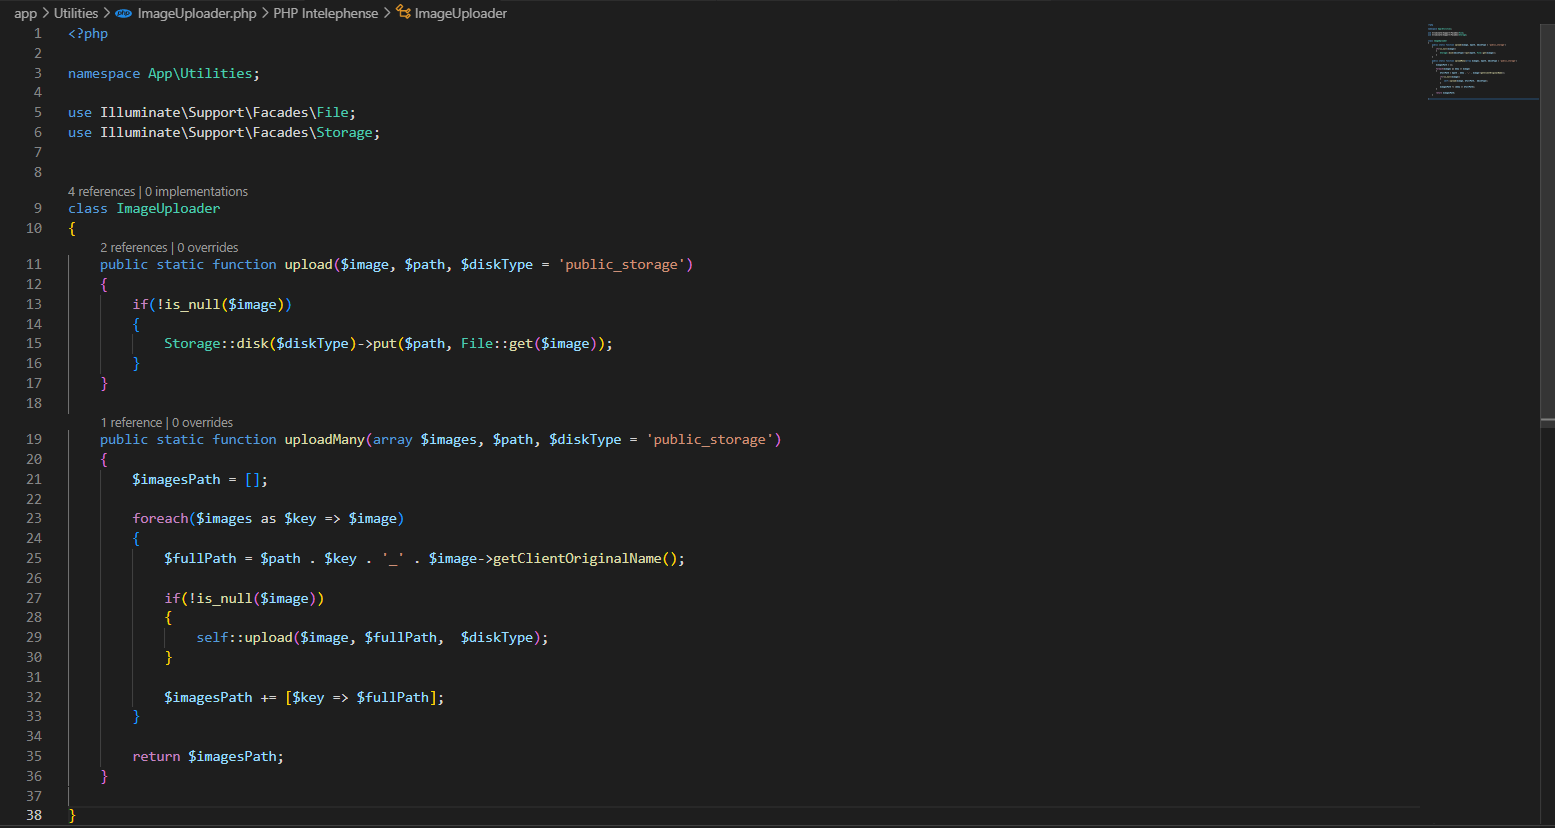Click class name 'ImageUploader' on line 9
Image resolution: width=1555 pixels, height=828 pixels.
point(168,208)
